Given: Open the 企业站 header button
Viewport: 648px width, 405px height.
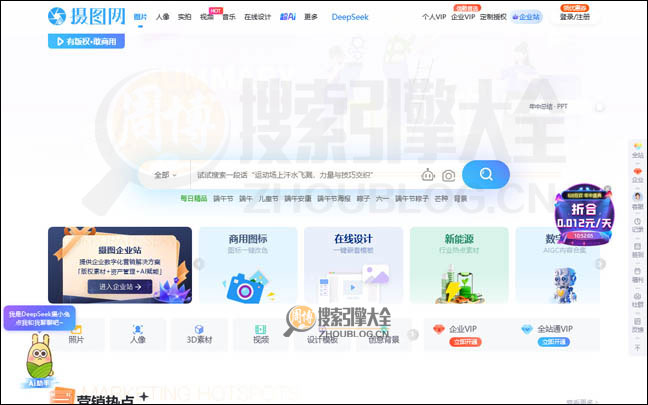Looking at the screenshot, I should click(526, 17).
